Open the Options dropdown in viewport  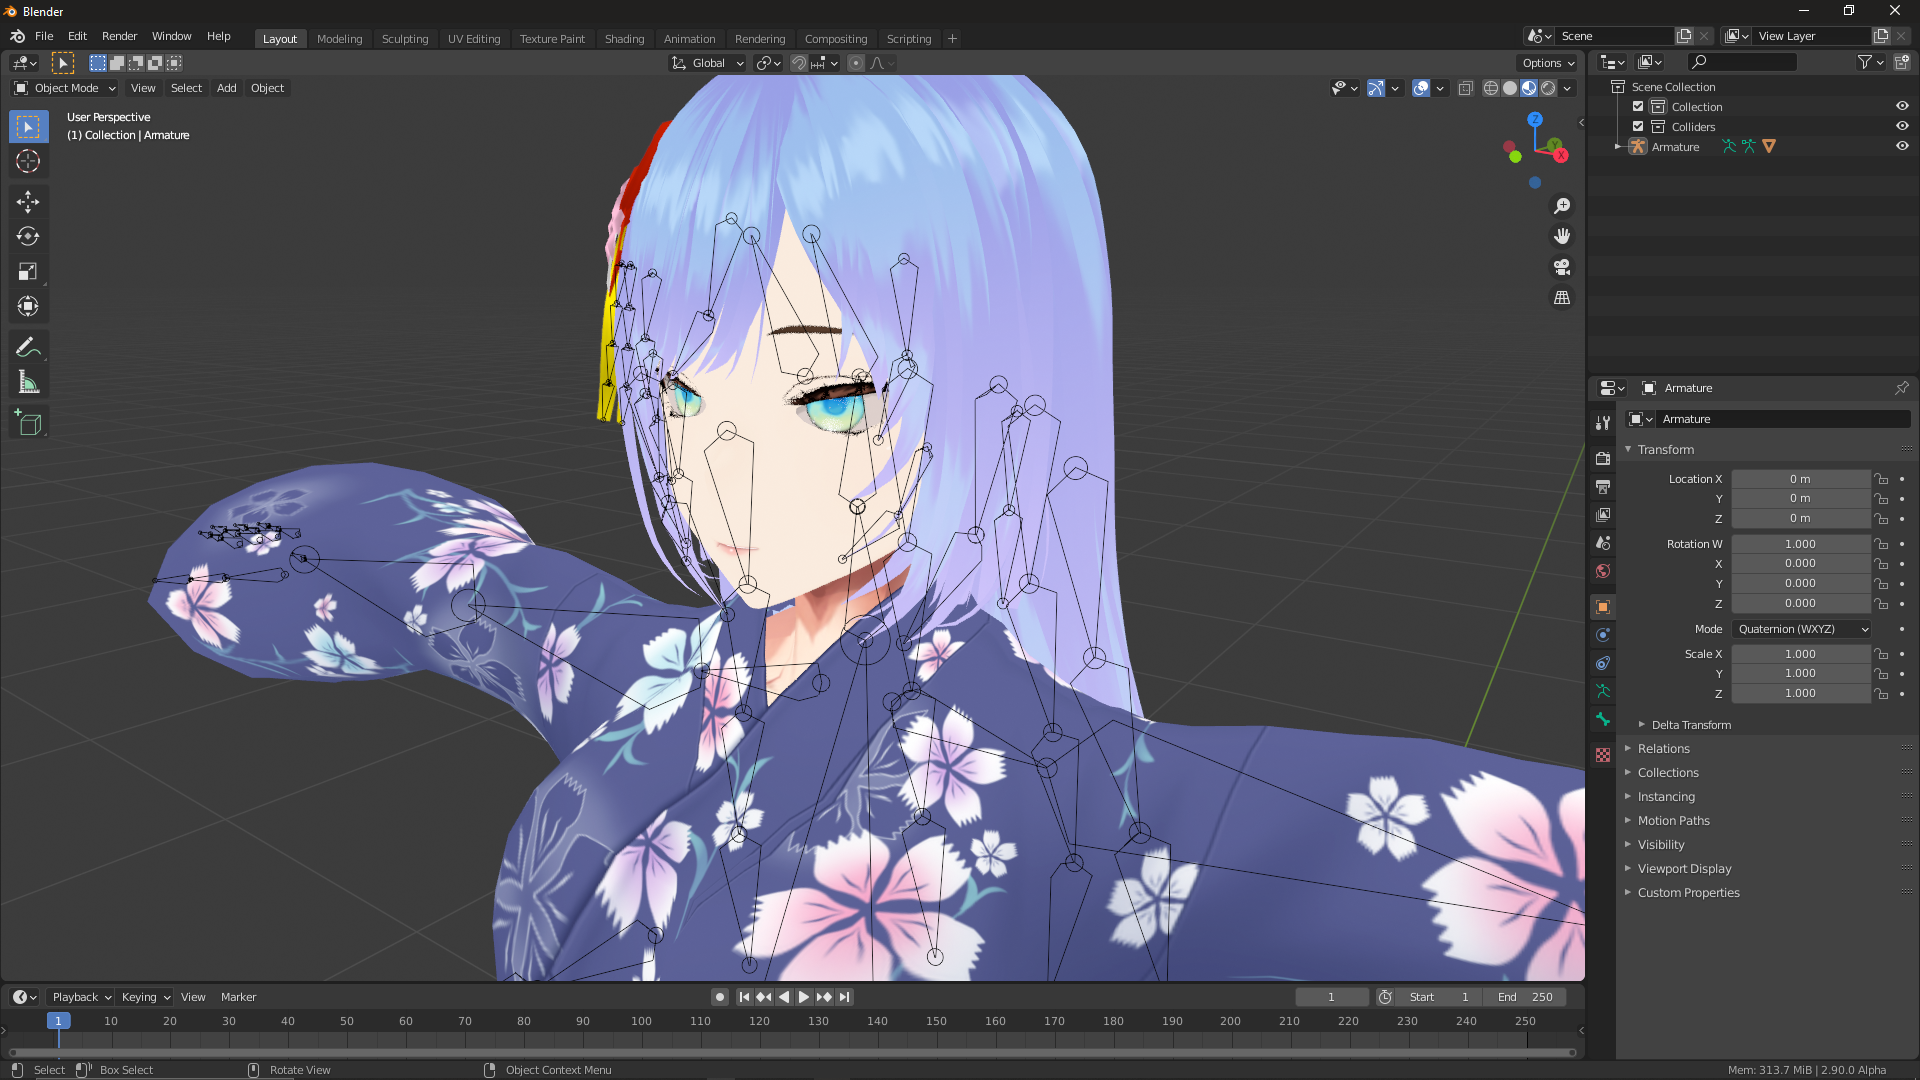(1548, 63)
